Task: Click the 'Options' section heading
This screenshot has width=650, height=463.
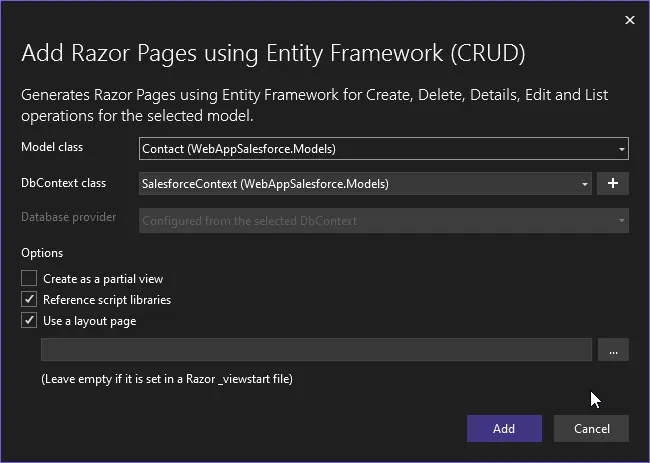Action: coord(42,253)
